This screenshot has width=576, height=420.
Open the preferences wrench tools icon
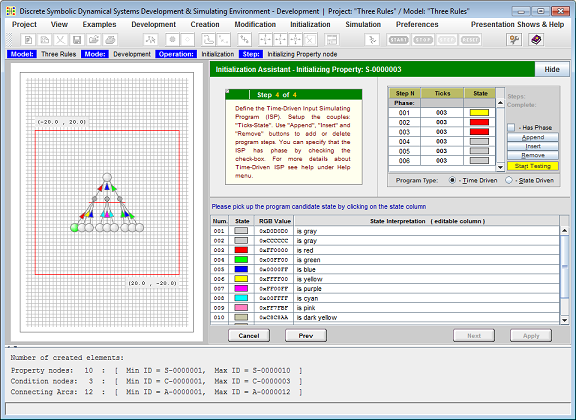[514, 40]
